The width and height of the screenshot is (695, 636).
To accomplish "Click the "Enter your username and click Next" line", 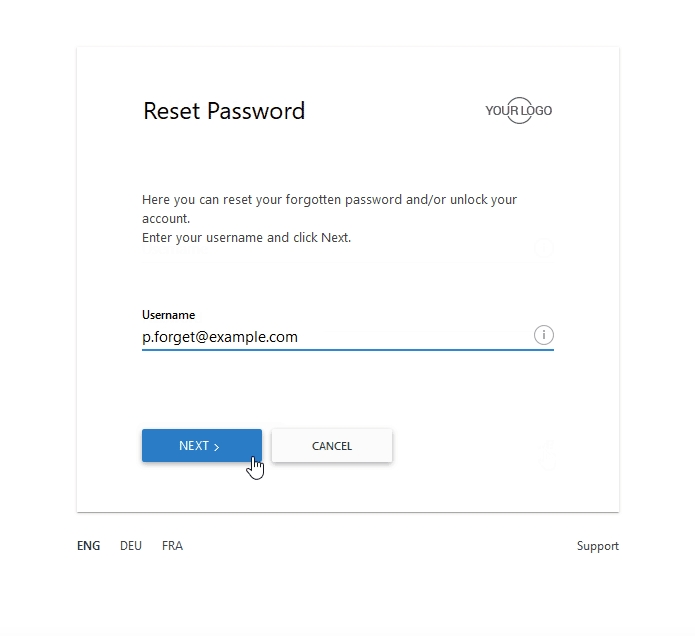I will 246,238.
